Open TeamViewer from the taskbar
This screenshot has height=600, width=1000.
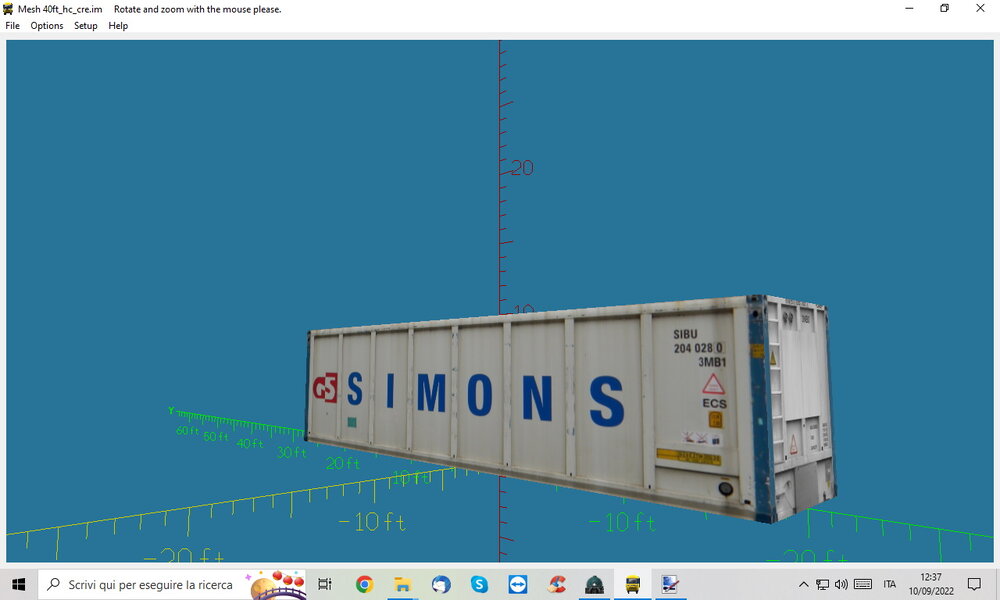[518, 584]
